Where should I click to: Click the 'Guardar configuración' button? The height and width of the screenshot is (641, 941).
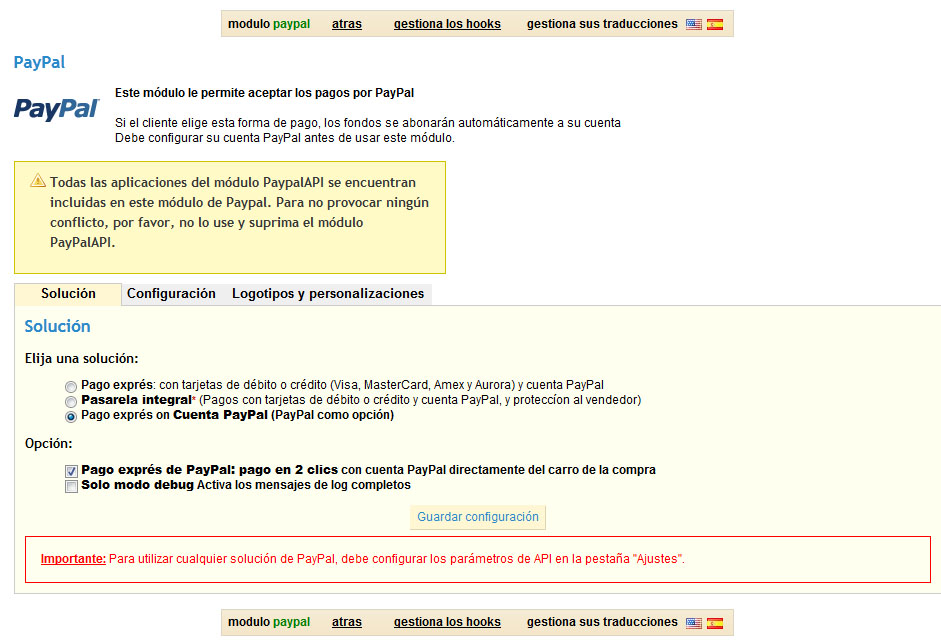coord(478,517)
